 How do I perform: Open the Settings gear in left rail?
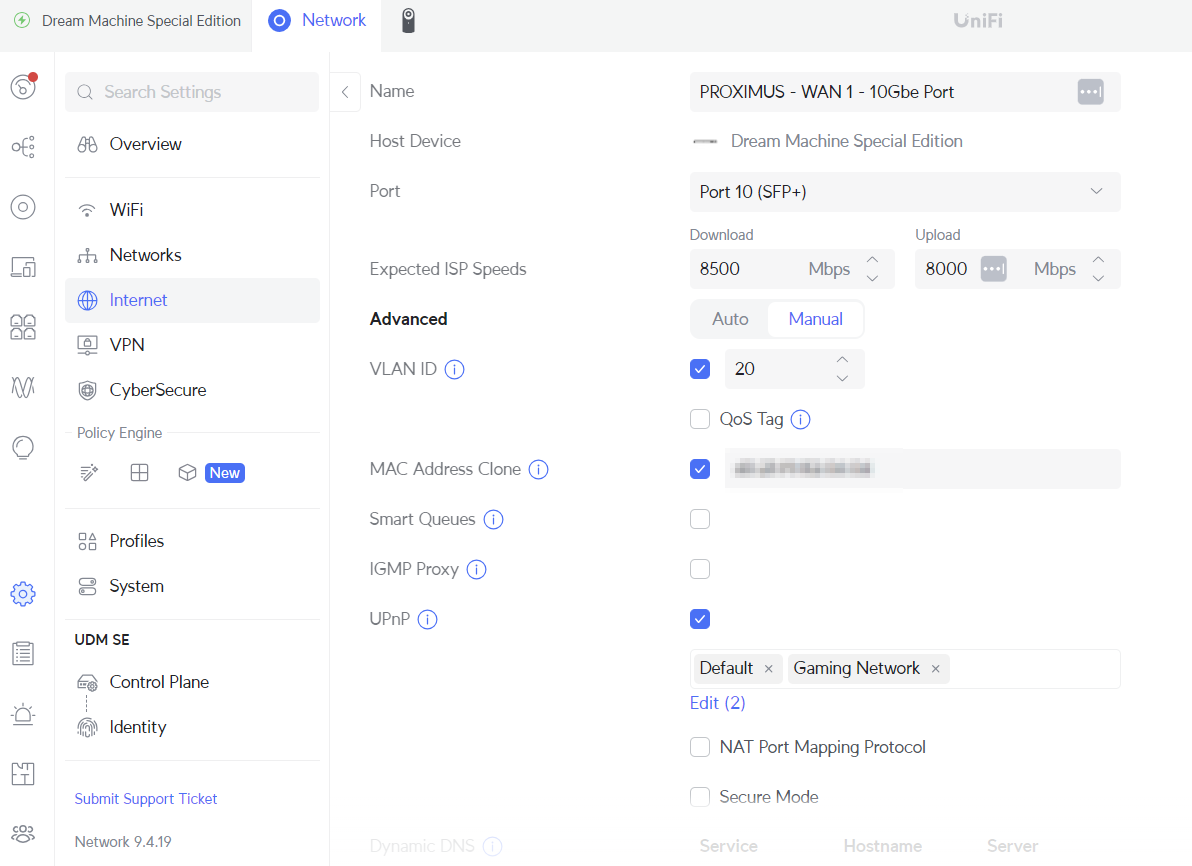[23, 594]
